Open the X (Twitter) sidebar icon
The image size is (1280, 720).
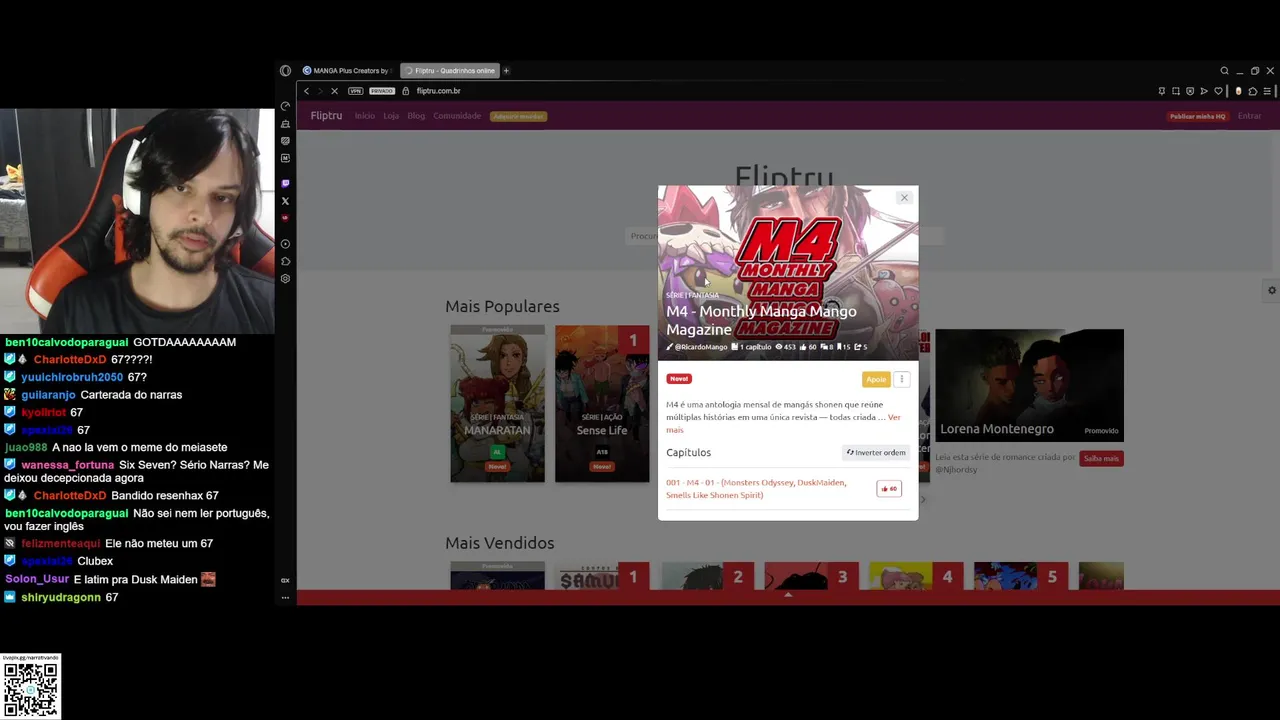click(285, 201)
